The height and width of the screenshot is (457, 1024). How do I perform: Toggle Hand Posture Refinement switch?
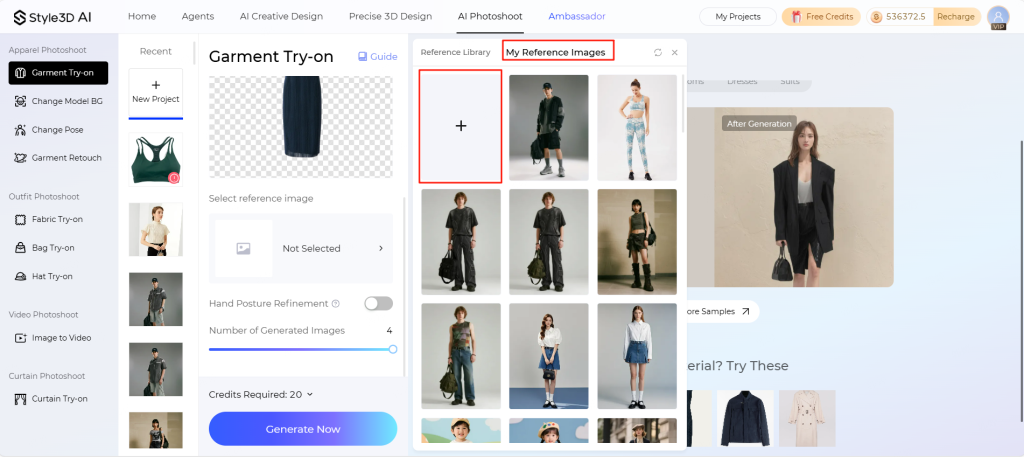[x=379, y=304]
